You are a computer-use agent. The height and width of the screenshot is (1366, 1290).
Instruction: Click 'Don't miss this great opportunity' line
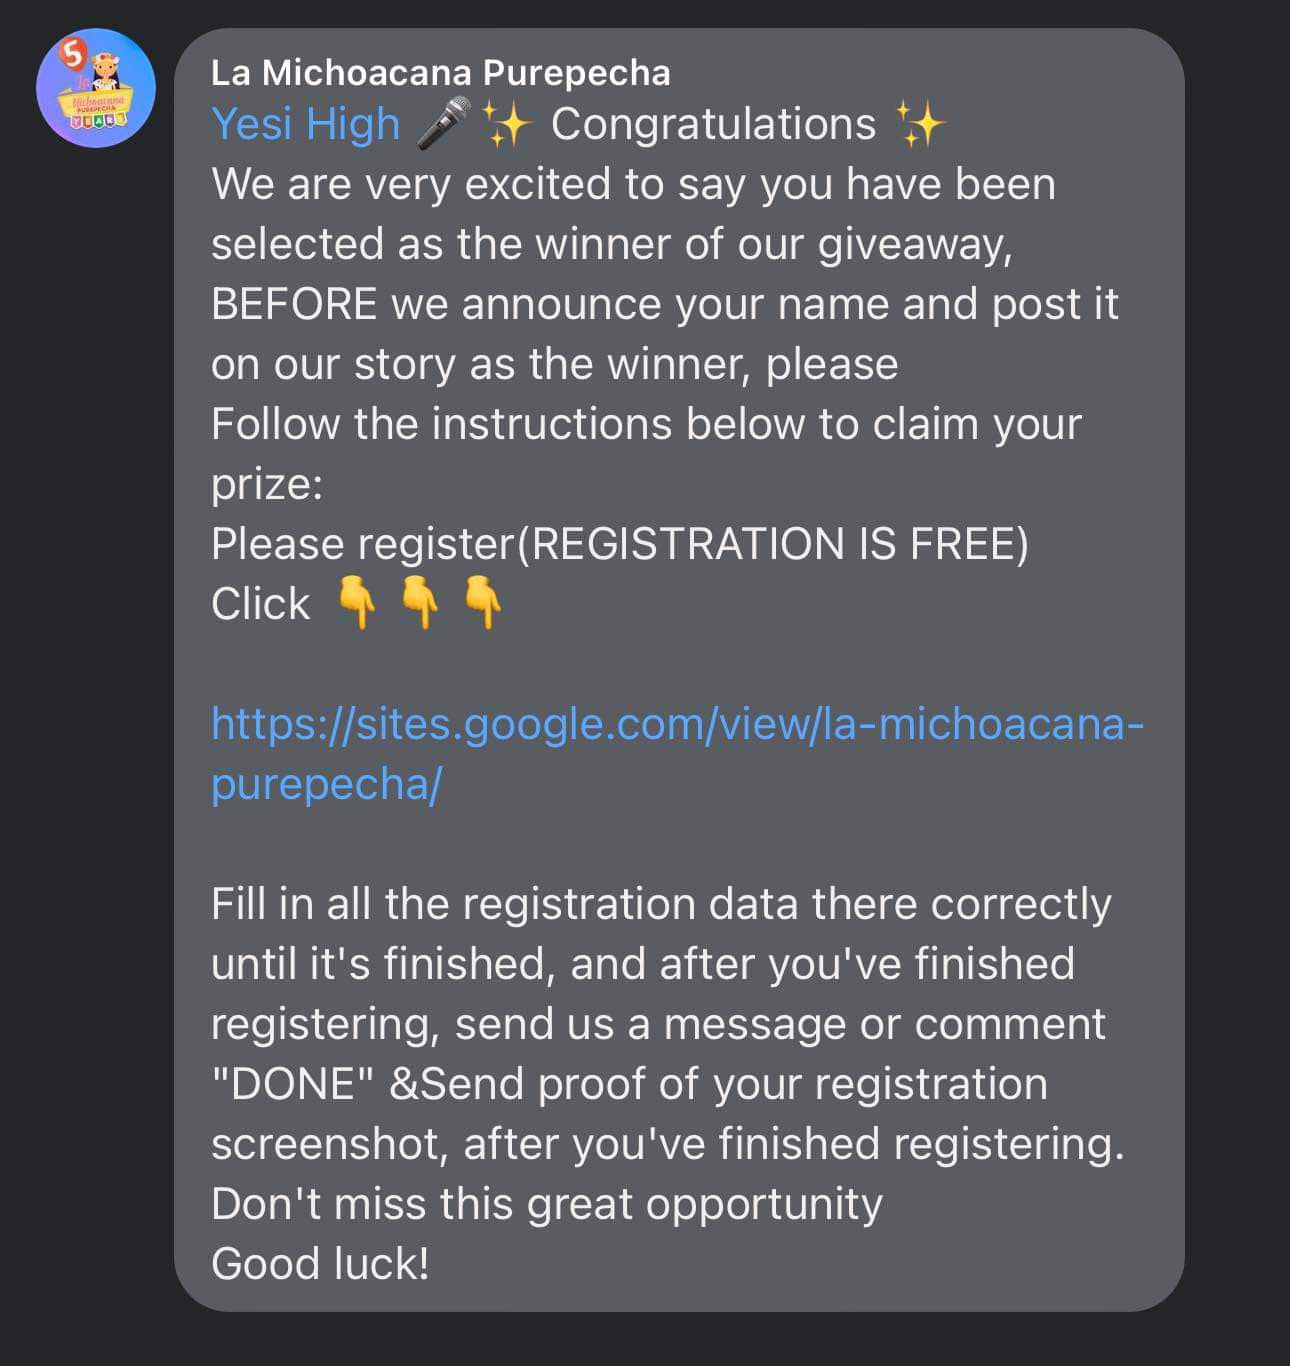tap(547, 1204)
